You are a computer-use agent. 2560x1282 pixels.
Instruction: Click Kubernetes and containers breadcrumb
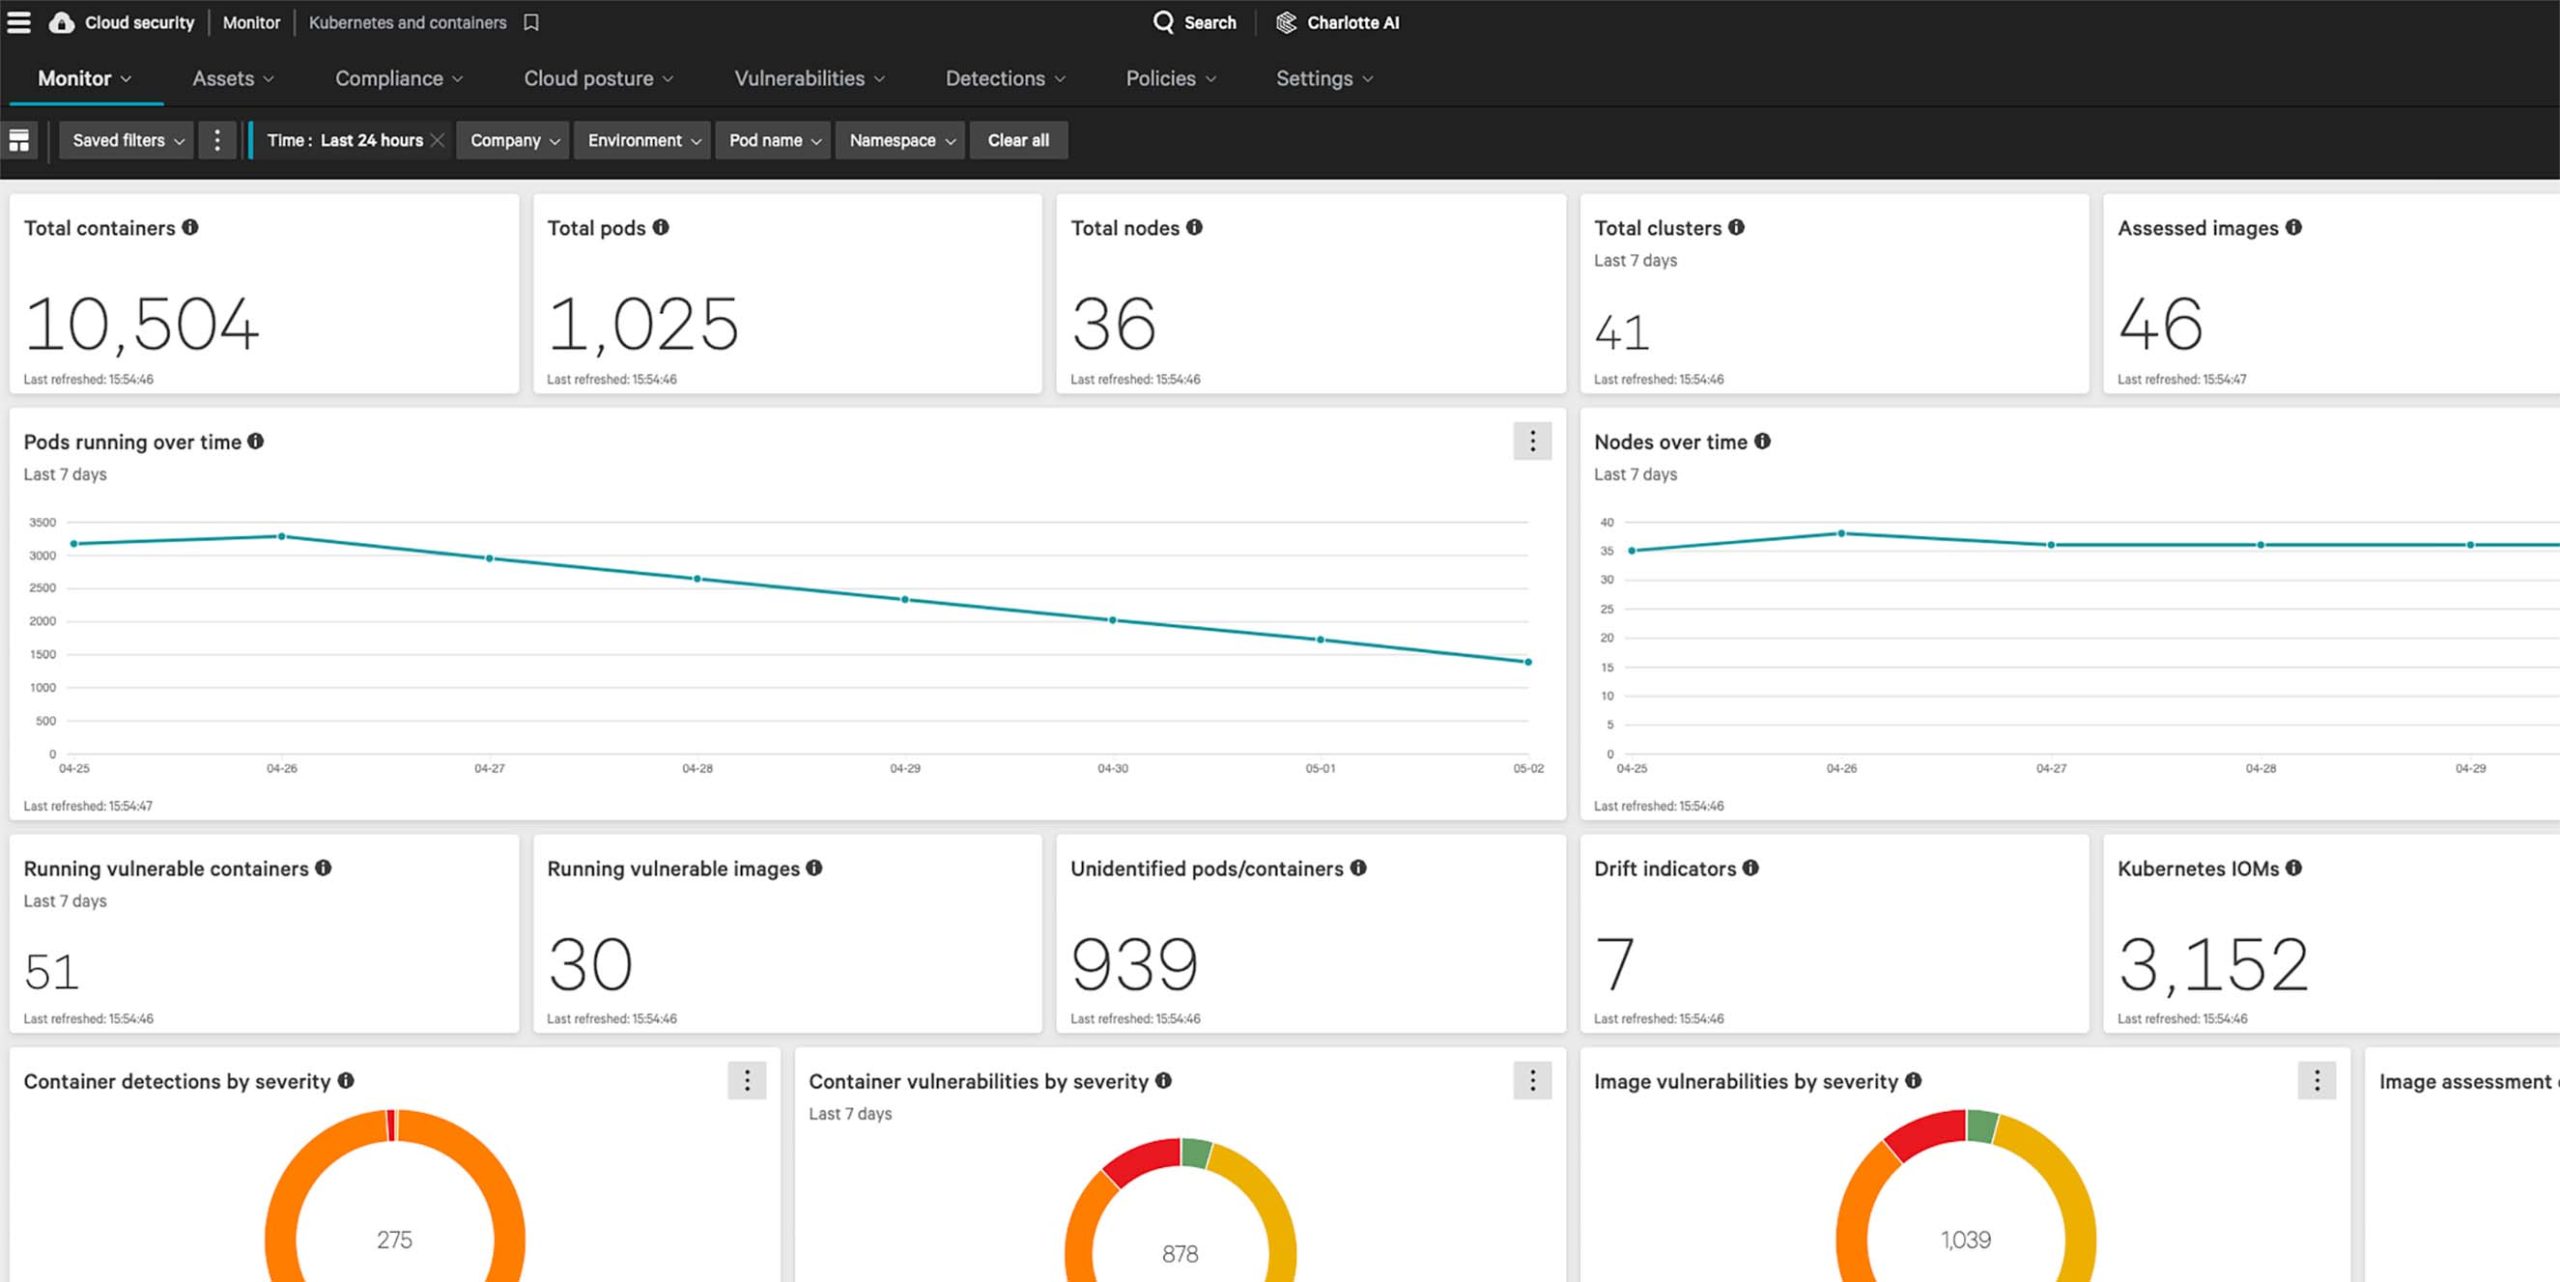pyautogui.click(x=407, y=22)
